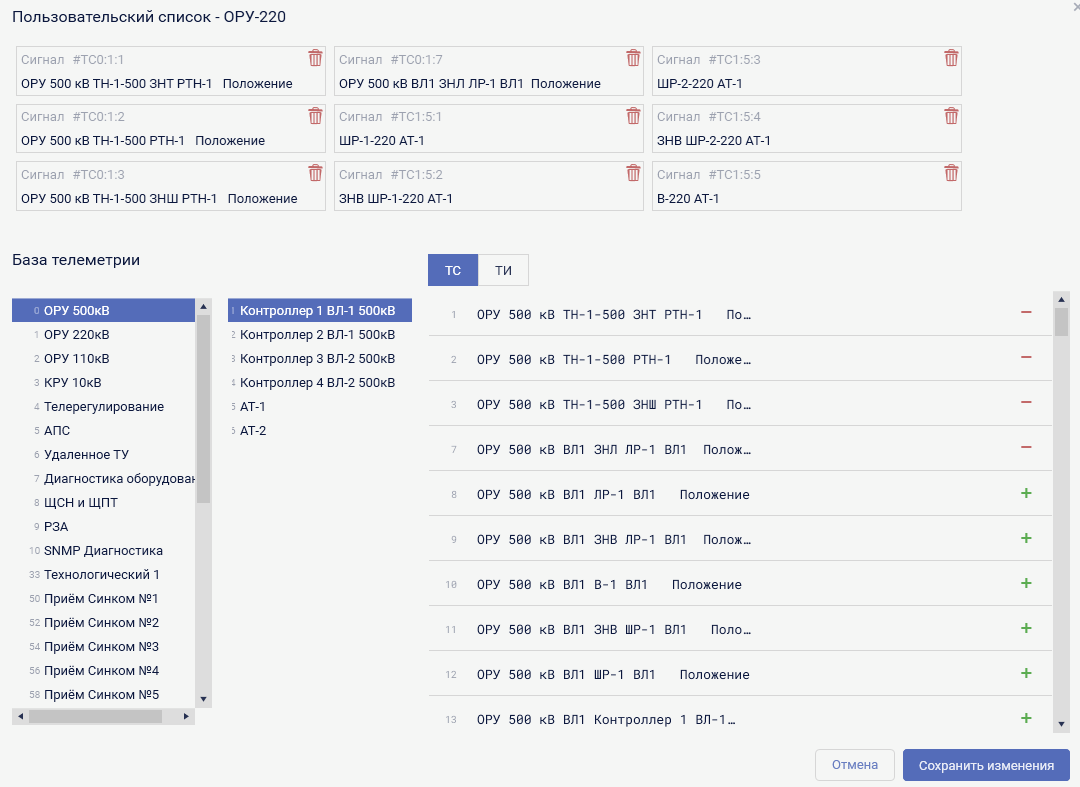Add row 8 ВЛ1 ЛР-1 with plus icon

1025,493
